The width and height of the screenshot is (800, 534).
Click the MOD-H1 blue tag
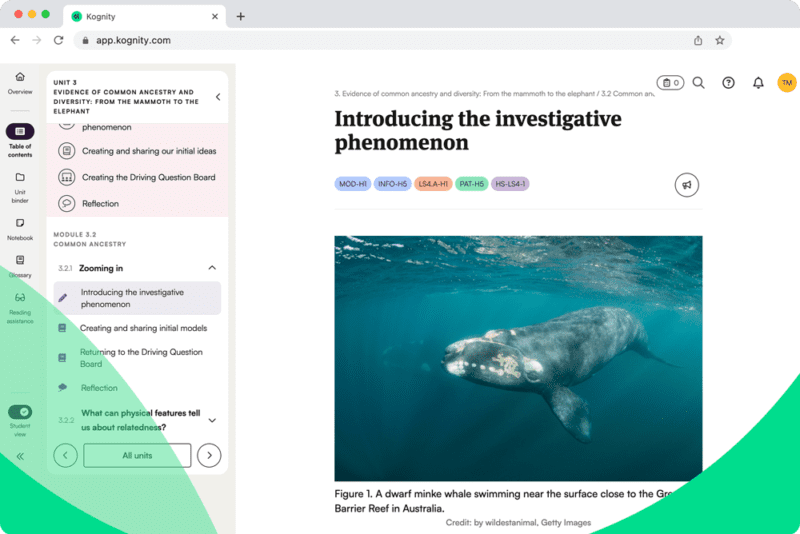[352, 184]
